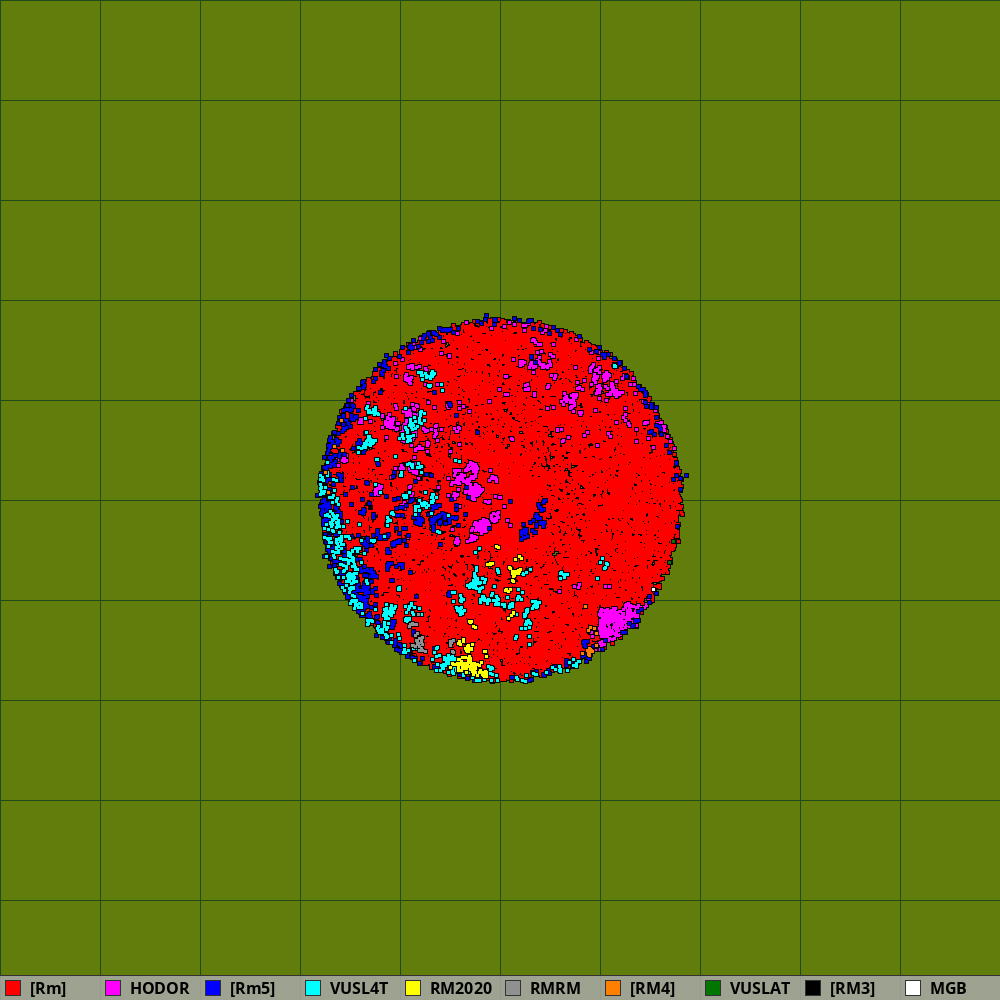Click the white MGB legend swatch

[913, 988]
